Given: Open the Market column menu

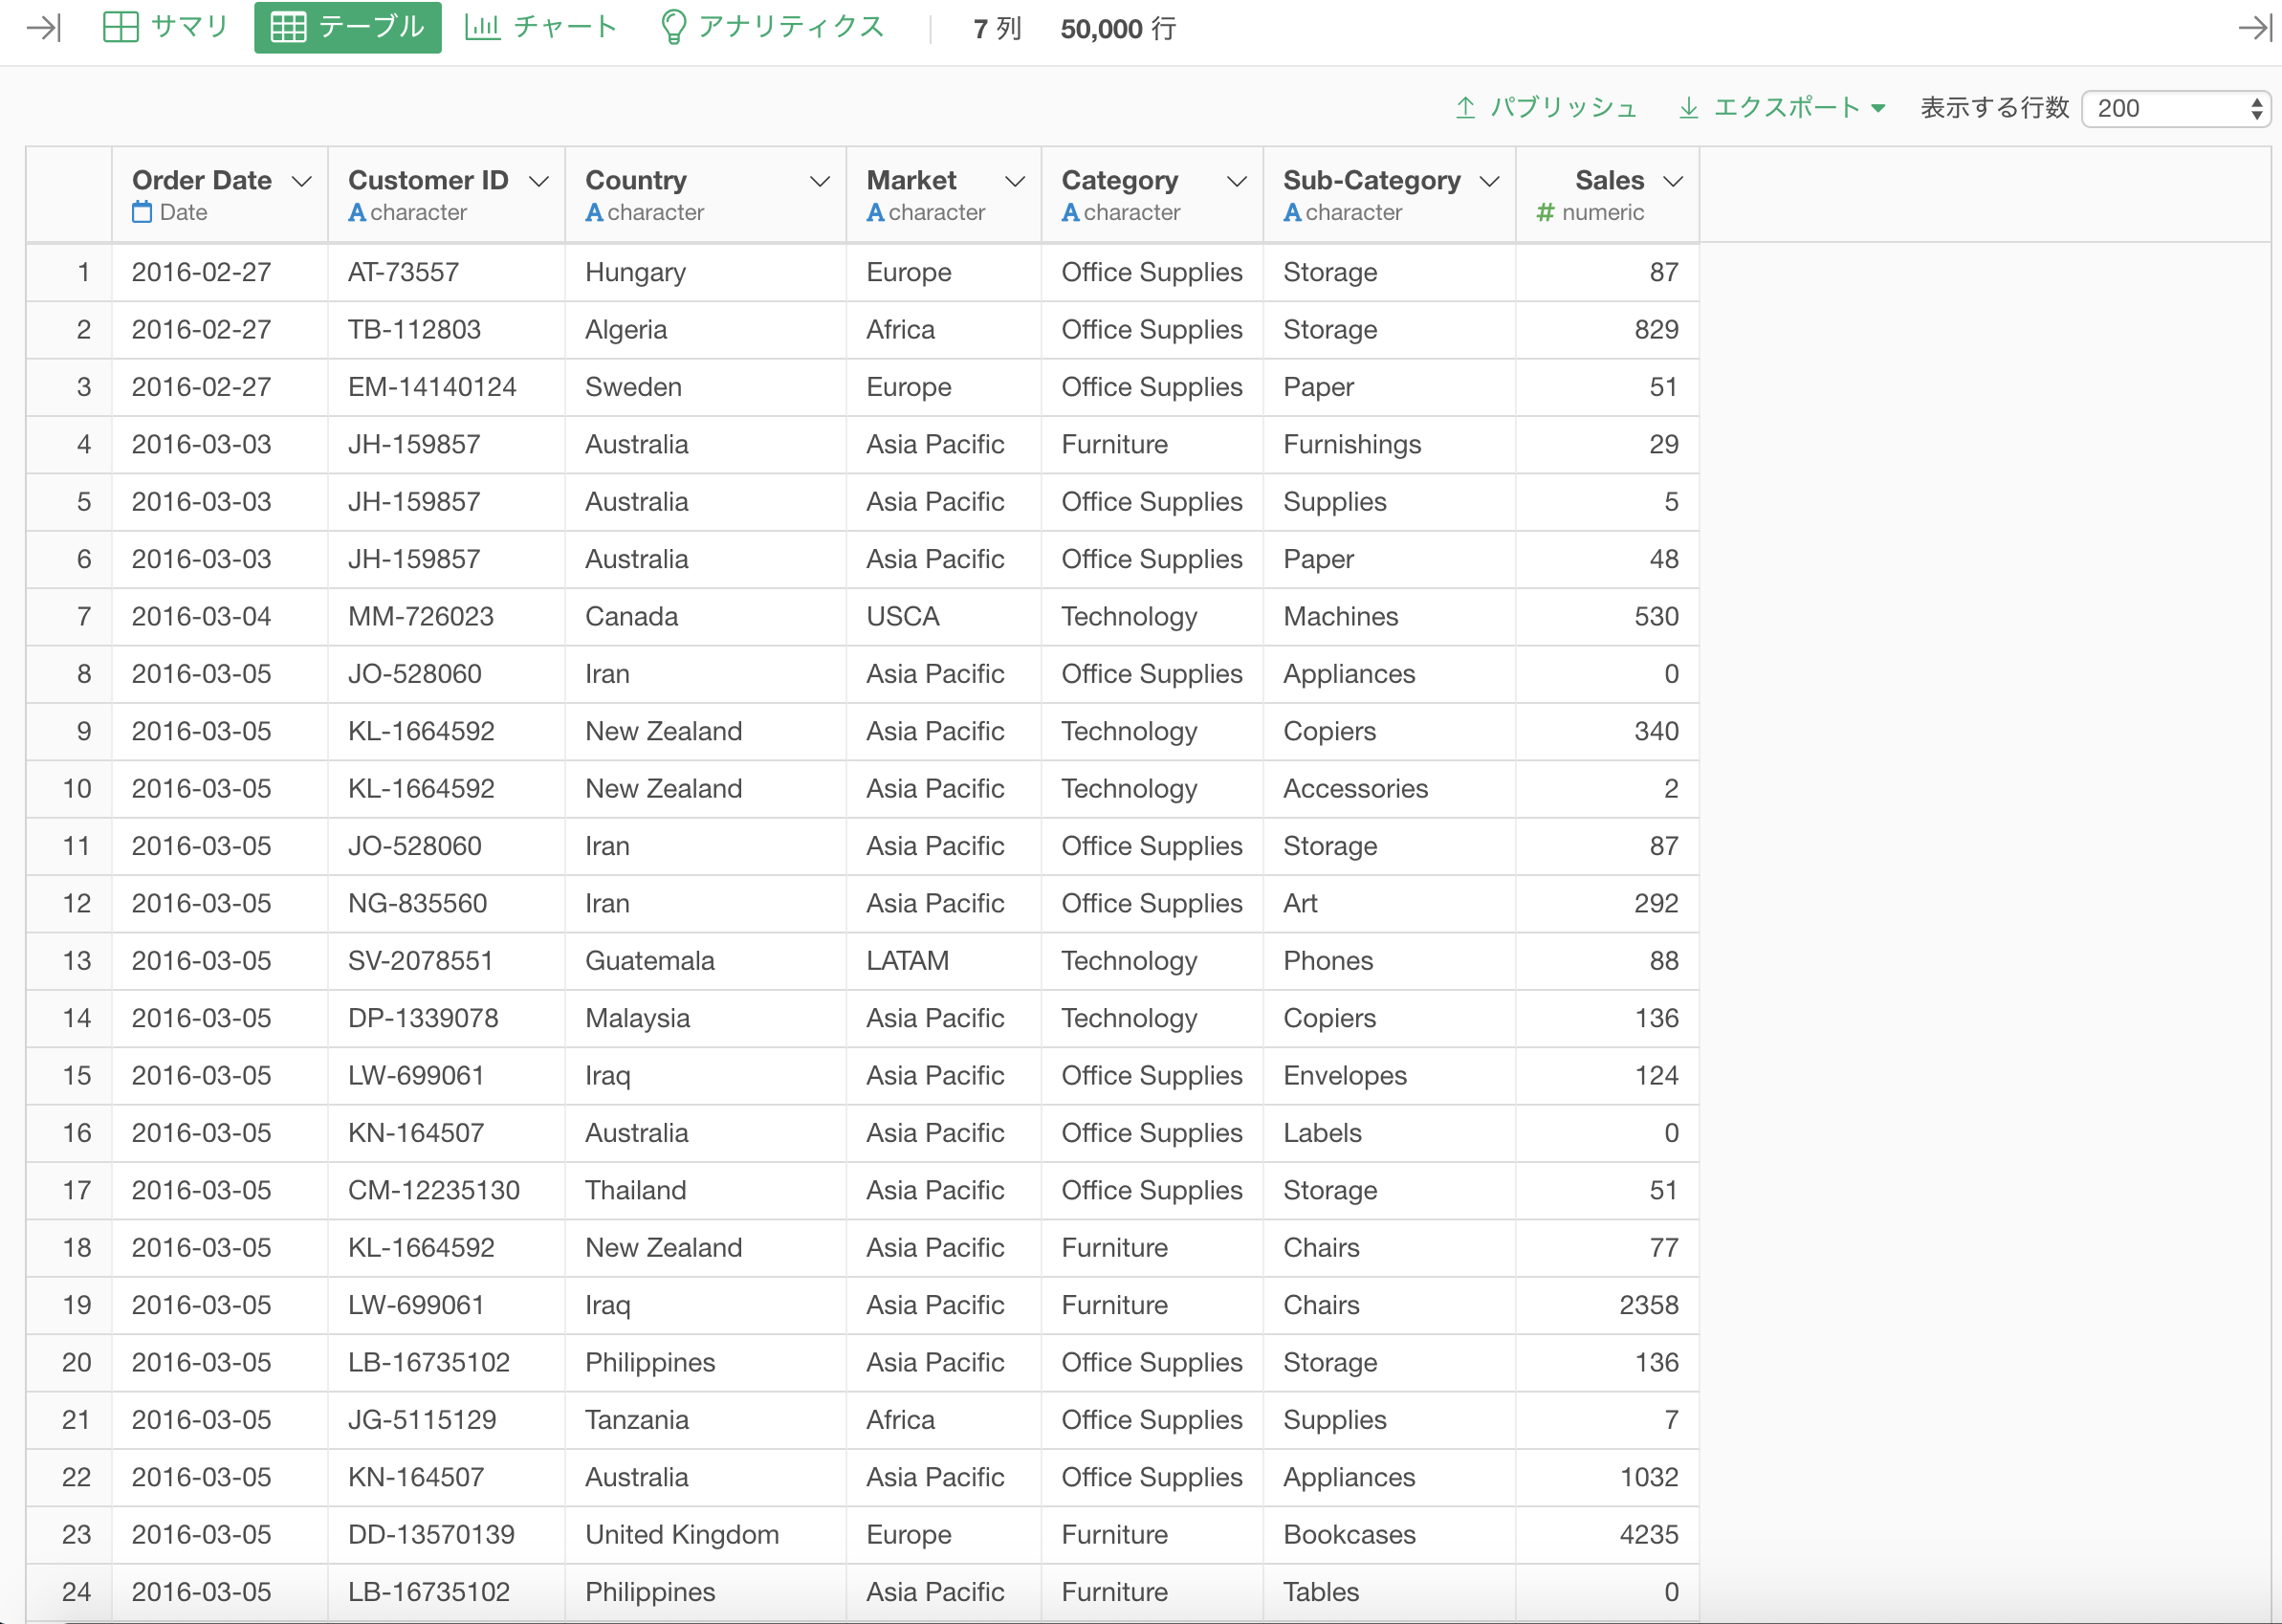Looking at the screenshot, I should point(1014,181).
